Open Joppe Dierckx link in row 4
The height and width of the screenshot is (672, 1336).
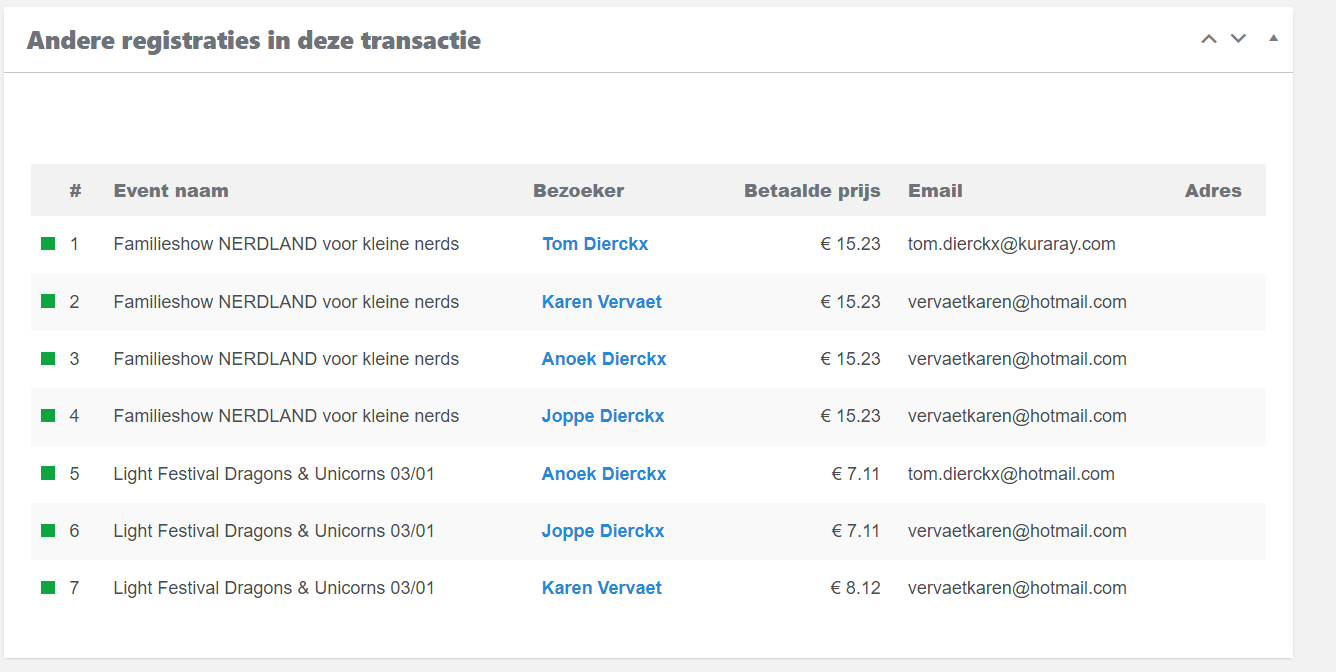603,416
